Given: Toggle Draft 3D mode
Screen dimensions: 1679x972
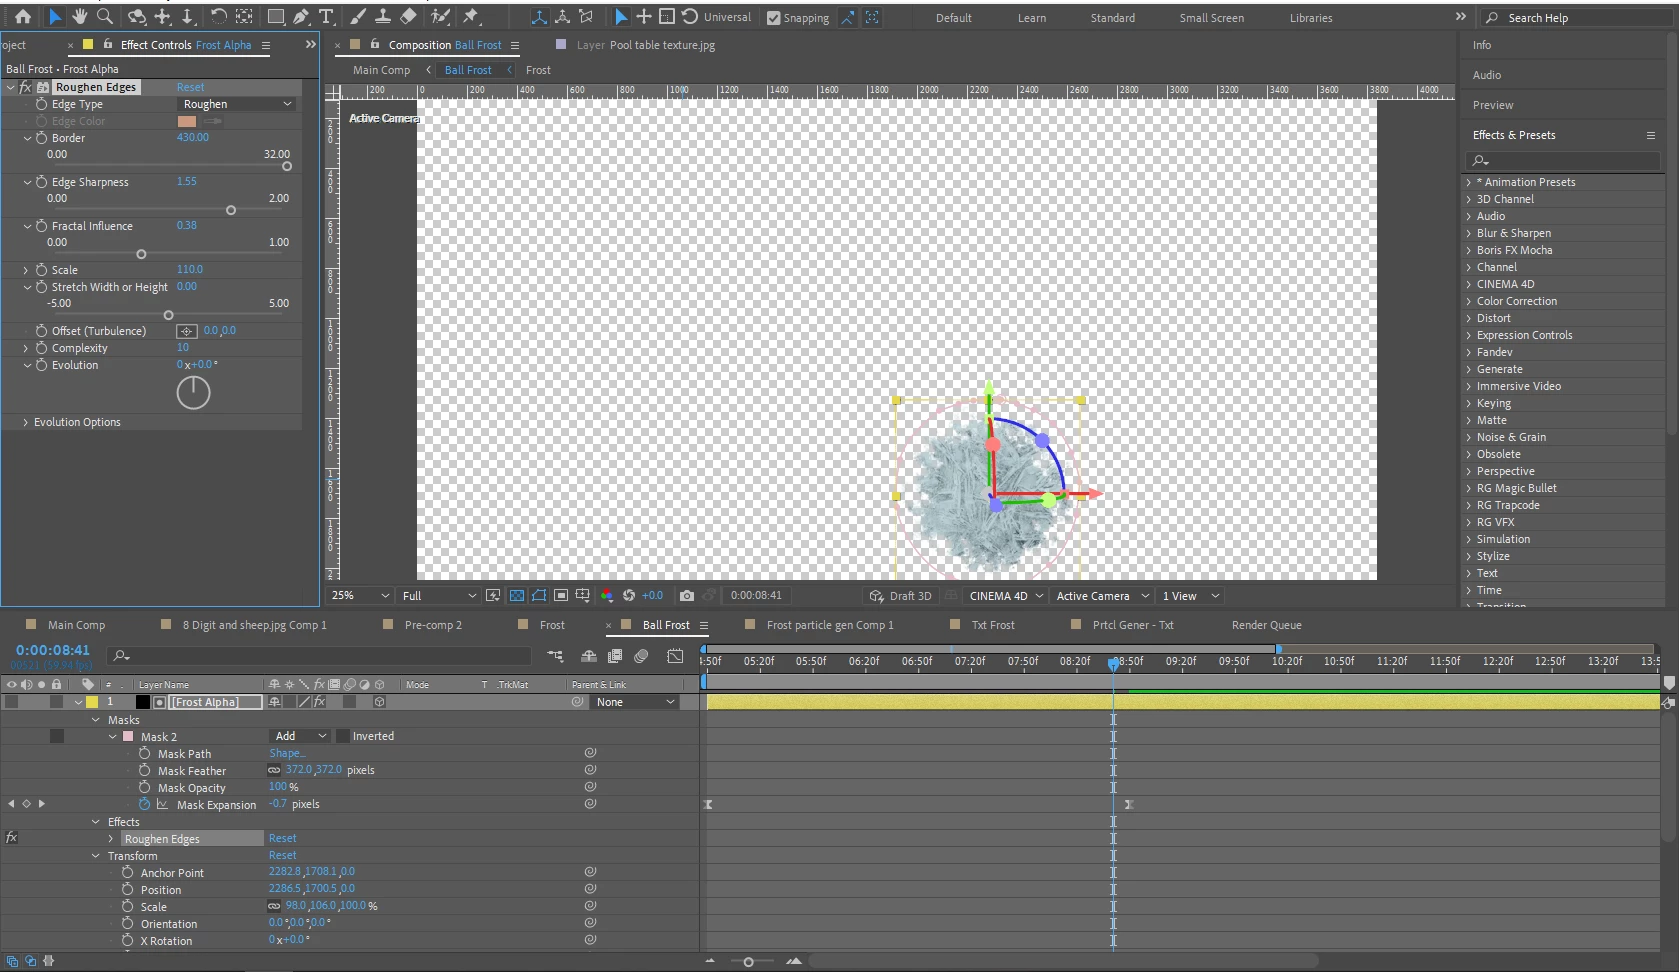Looking at the screenshot, I should point(900,596).
